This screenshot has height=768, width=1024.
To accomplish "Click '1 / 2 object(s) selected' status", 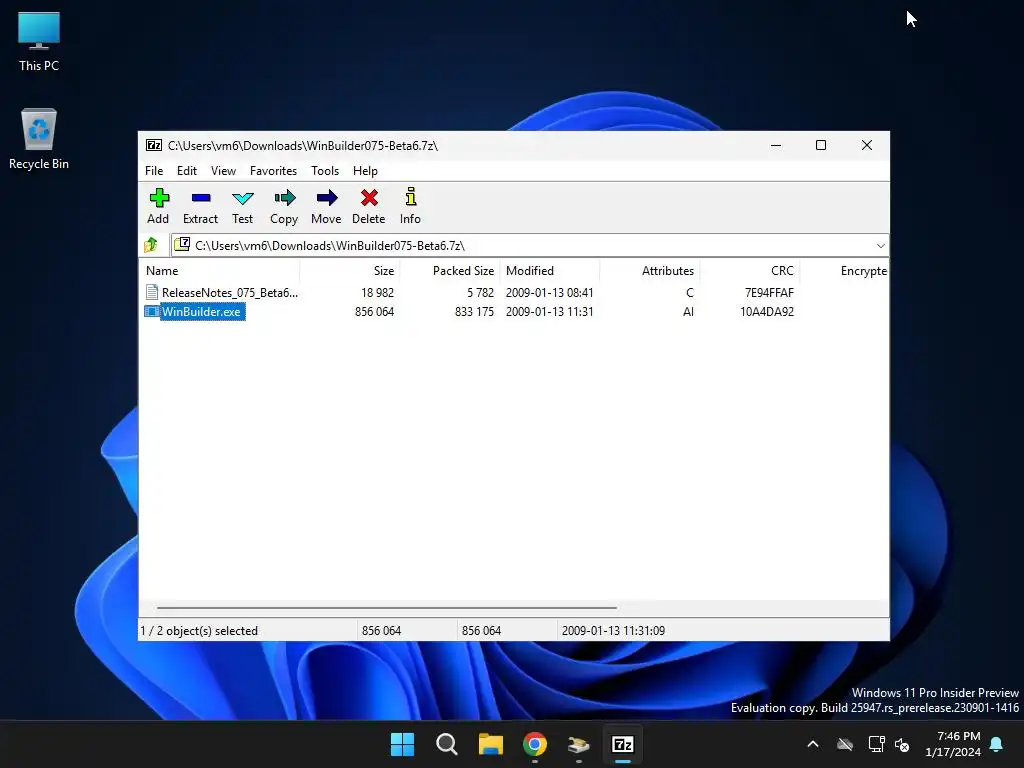I will coord(199,631).
